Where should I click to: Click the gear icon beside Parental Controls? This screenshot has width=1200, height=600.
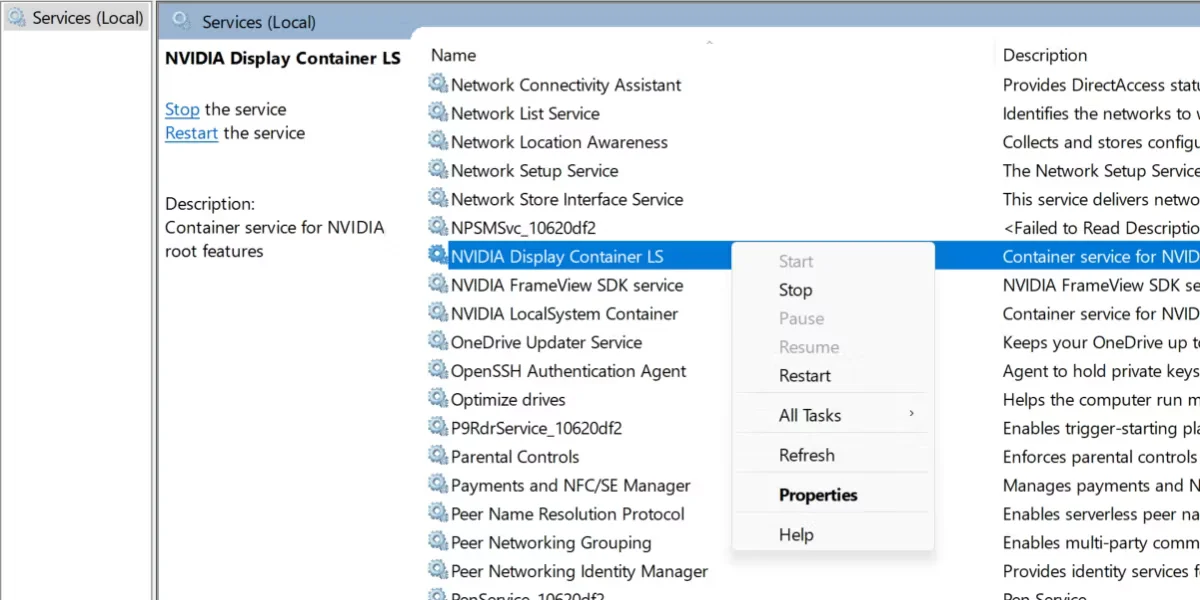click(438, 456)
